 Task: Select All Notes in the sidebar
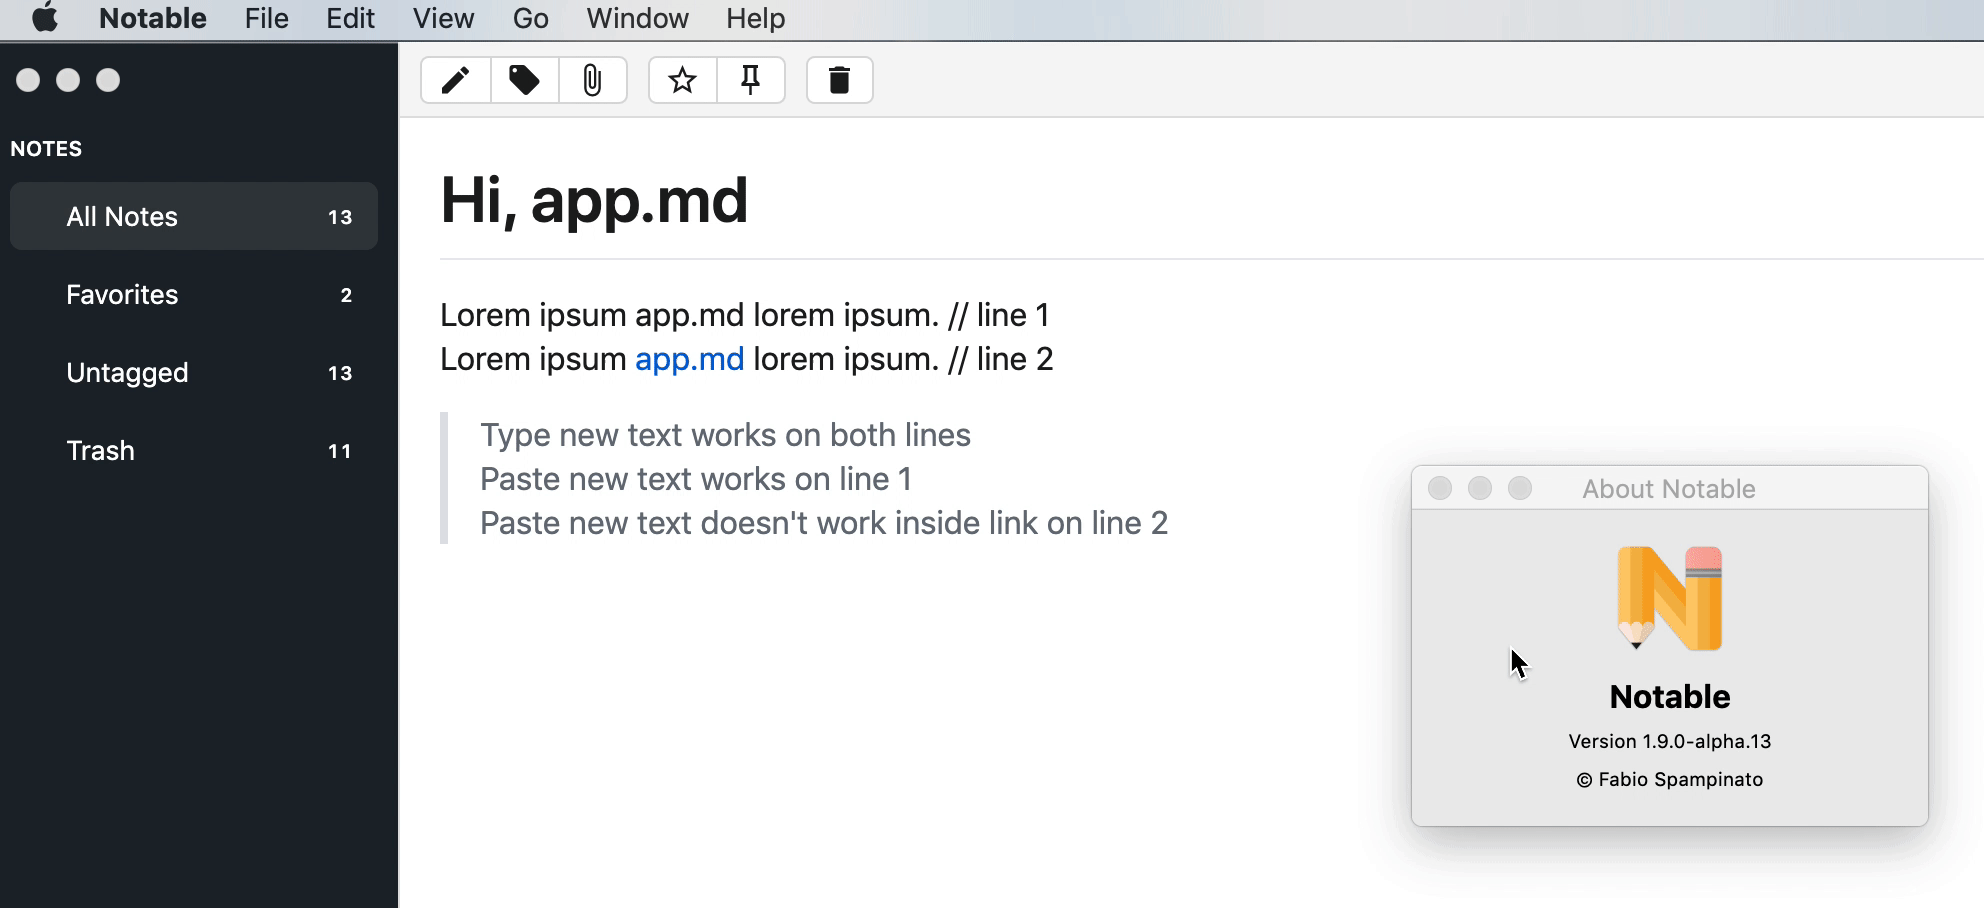click(122, 216)
